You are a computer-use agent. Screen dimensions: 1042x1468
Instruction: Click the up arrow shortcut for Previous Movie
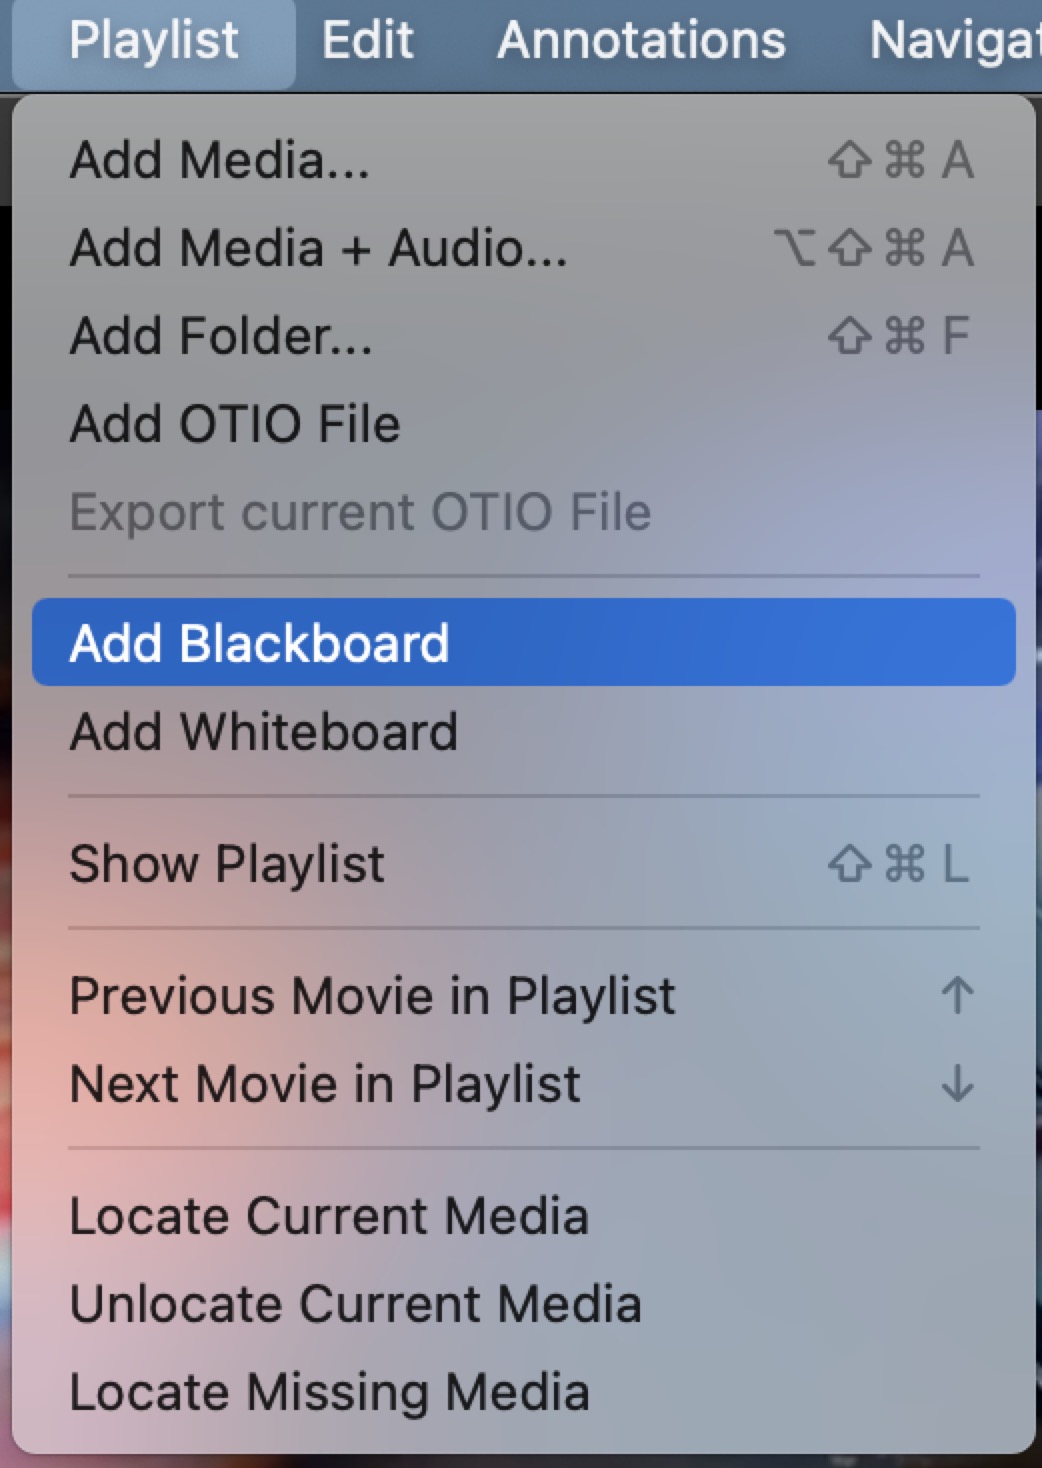[x=957, y=996]
